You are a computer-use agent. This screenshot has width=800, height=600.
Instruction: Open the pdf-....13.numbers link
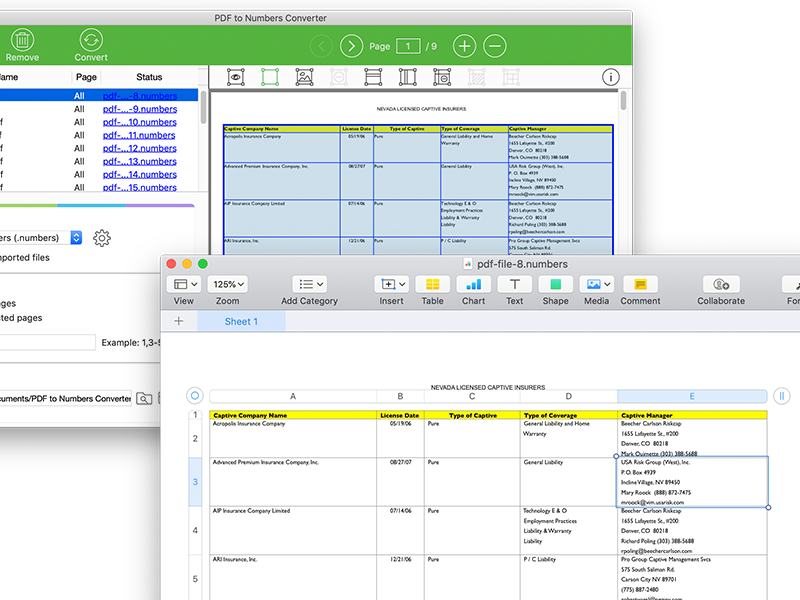point(139,162)
